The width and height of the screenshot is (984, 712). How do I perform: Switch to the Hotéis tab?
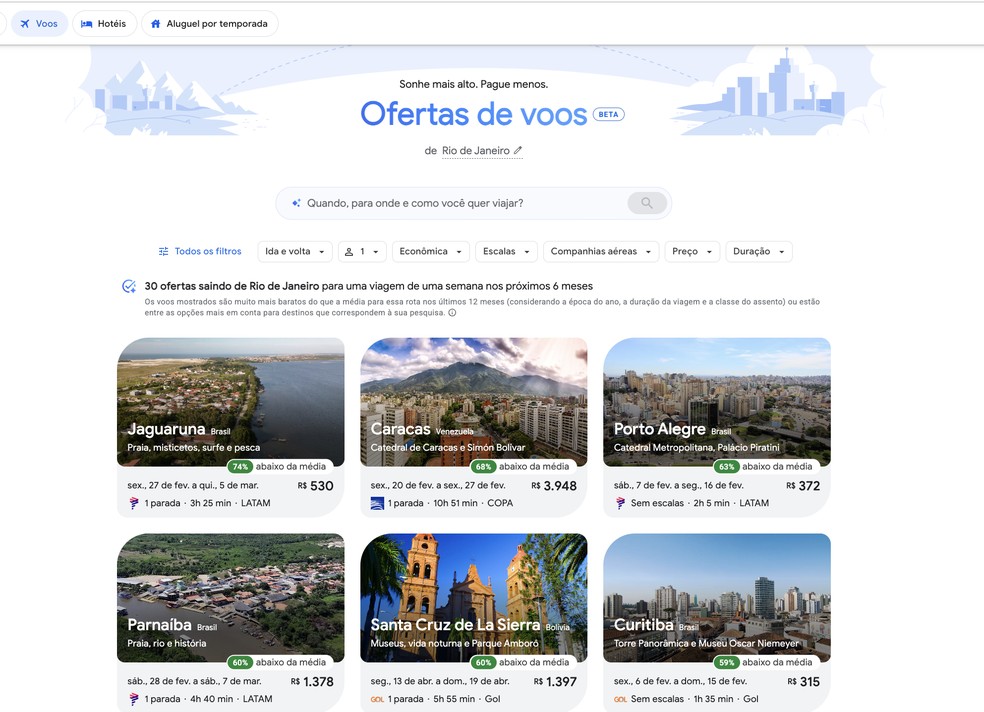click(x=104, y=22)
